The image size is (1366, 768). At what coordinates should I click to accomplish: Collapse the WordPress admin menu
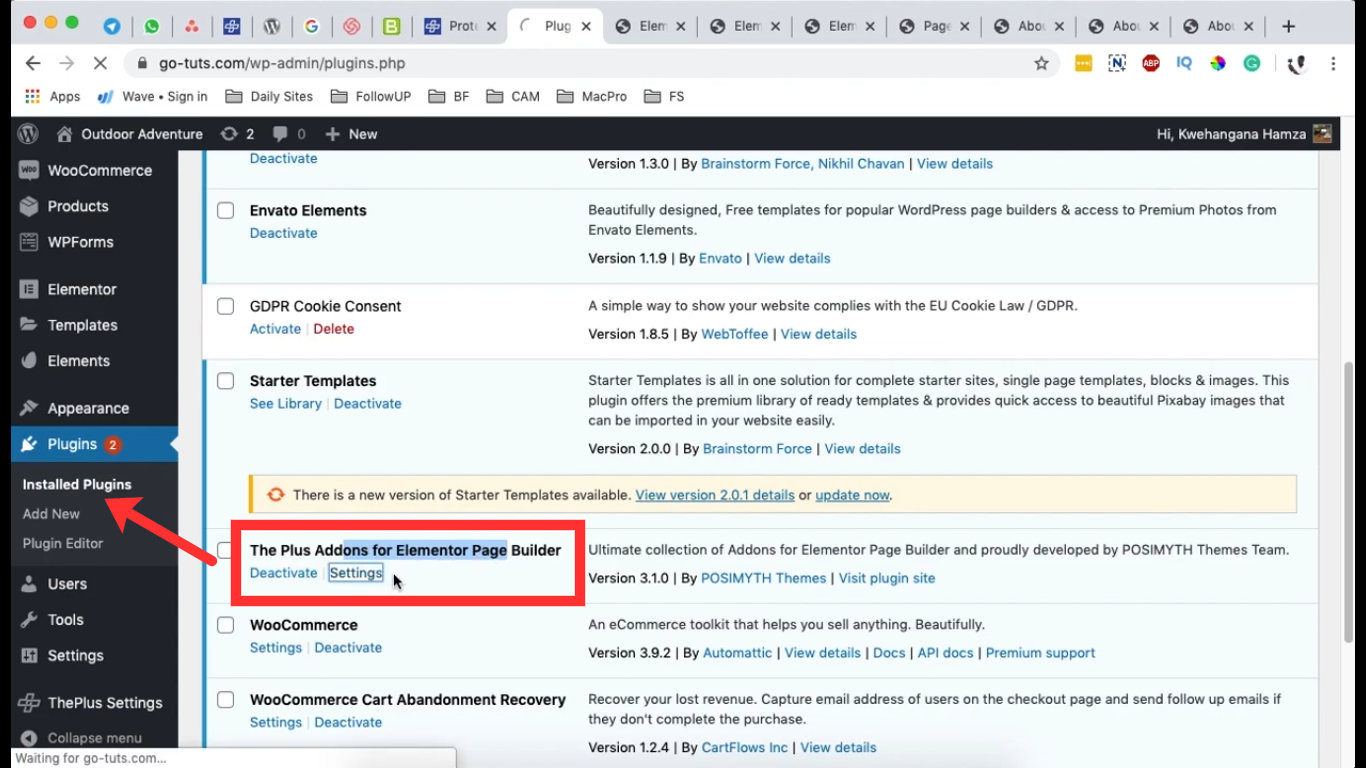pyautogui.click(x=82, y=738)
